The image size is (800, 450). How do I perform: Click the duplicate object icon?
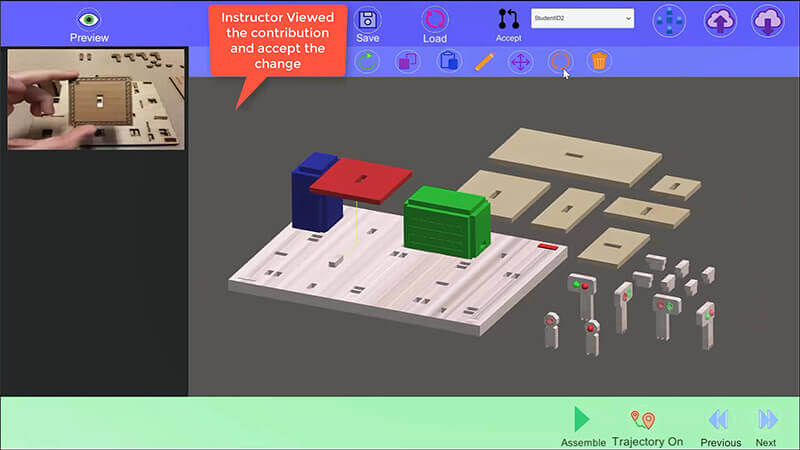407,61
